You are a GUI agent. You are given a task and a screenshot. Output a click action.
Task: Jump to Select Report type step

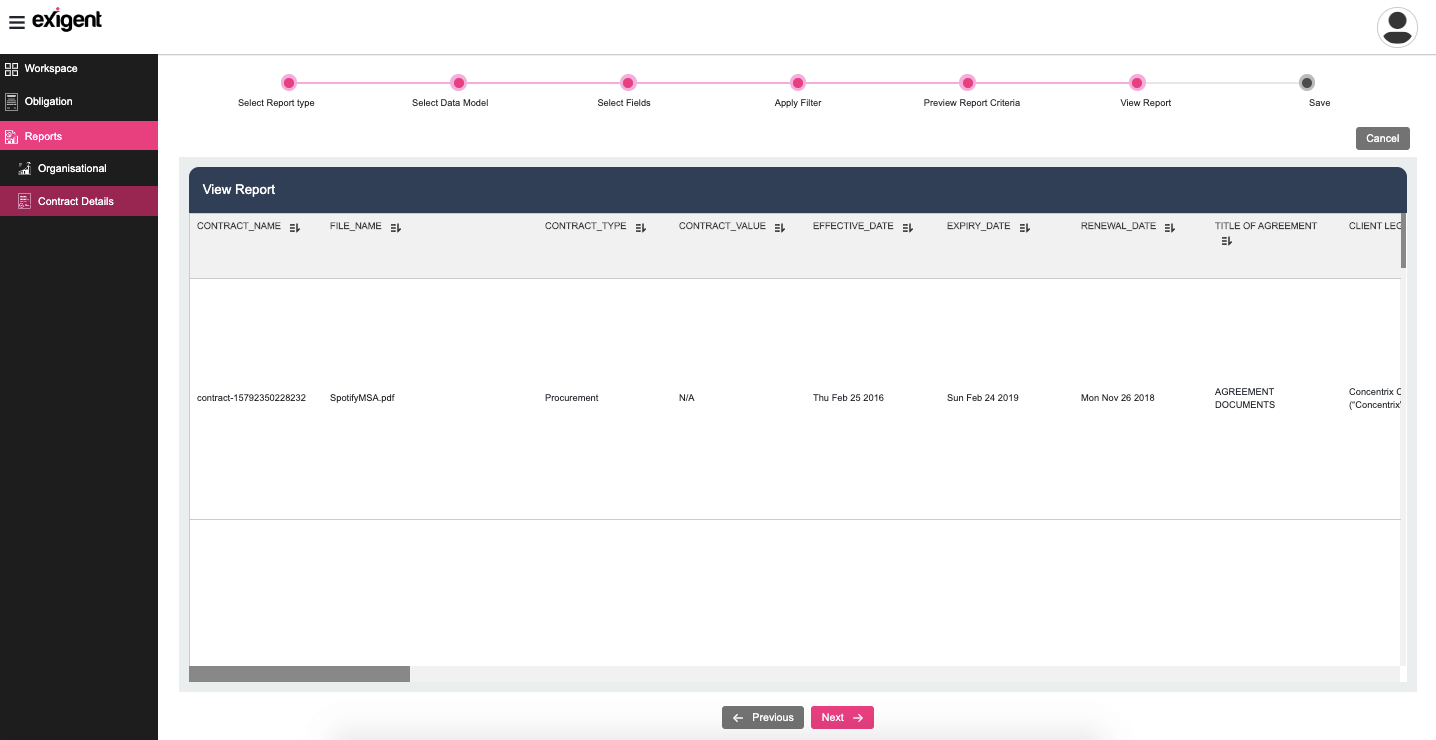pyautogui.click(x=289, y=83)
